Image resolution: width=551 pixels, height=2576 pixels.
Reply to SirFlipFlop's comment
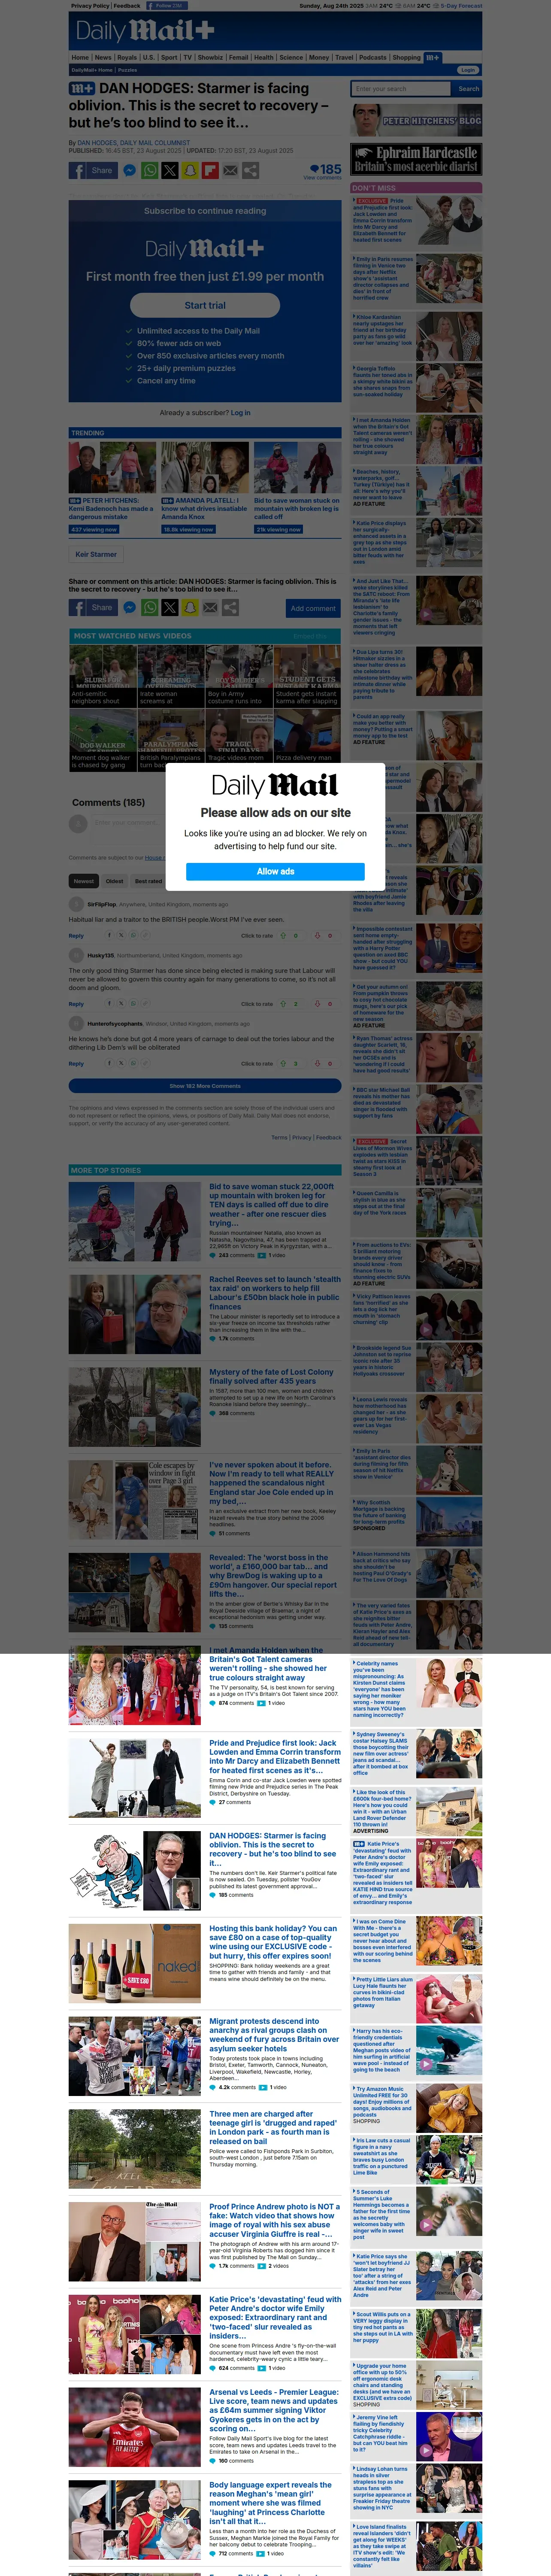tap(76, 936)
